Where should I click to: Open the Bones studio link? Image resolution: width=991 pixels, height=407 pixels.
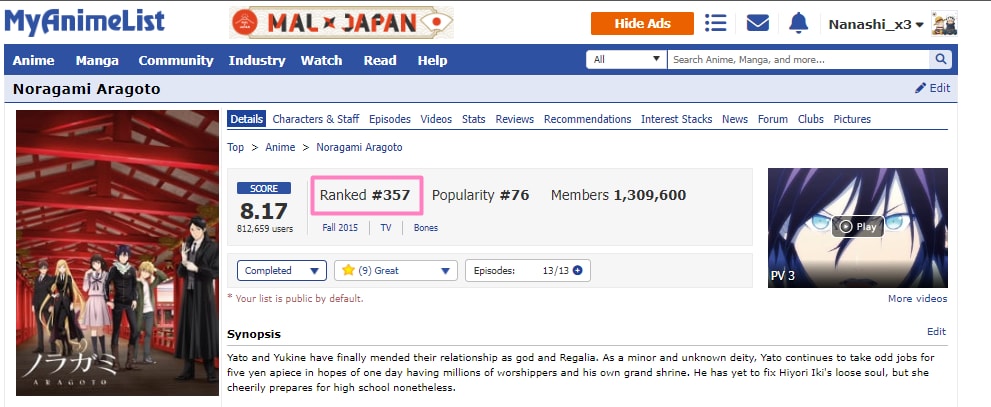click(x=426, y=228)
